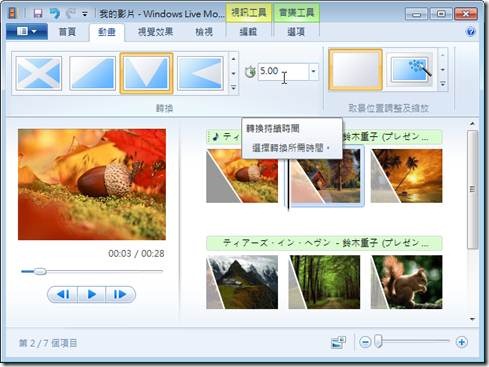The width and height of the screenshot is (489, 367).
Task: Click the greyed Redo arrow icon
Action: tap(71, 14)
